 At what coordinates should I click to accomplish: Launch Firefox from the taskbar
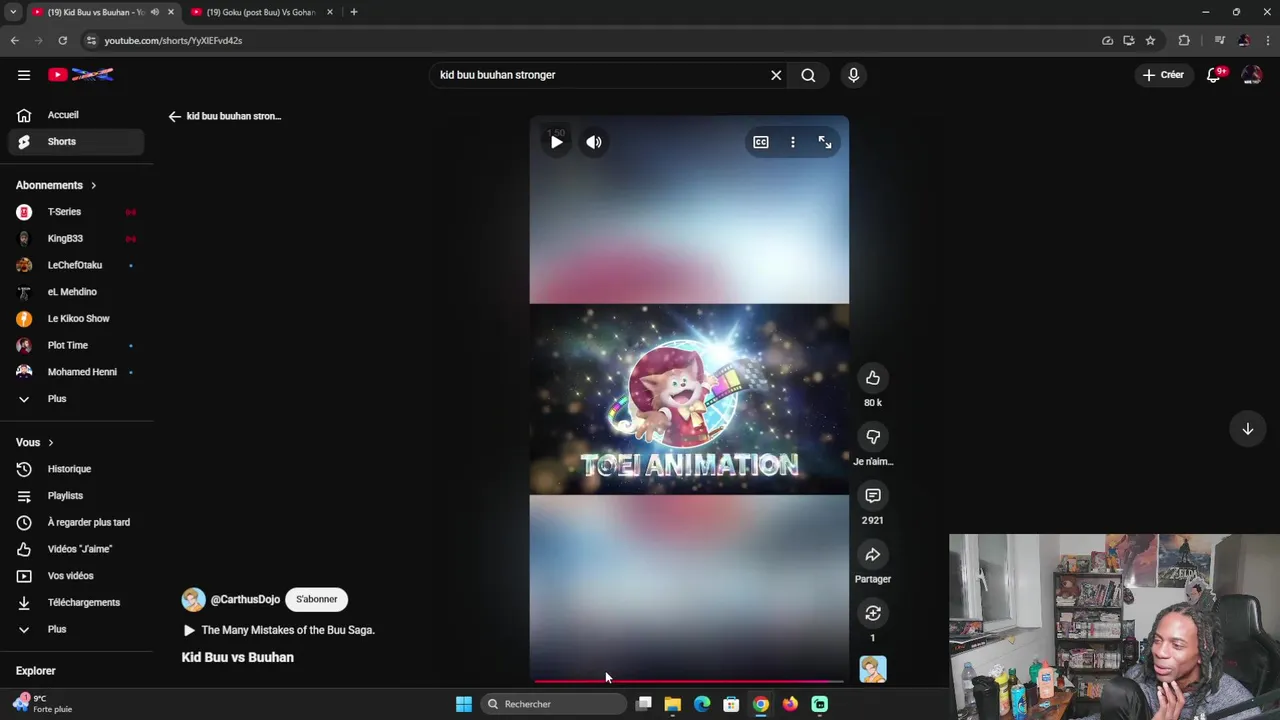click(x=790, y=704)
